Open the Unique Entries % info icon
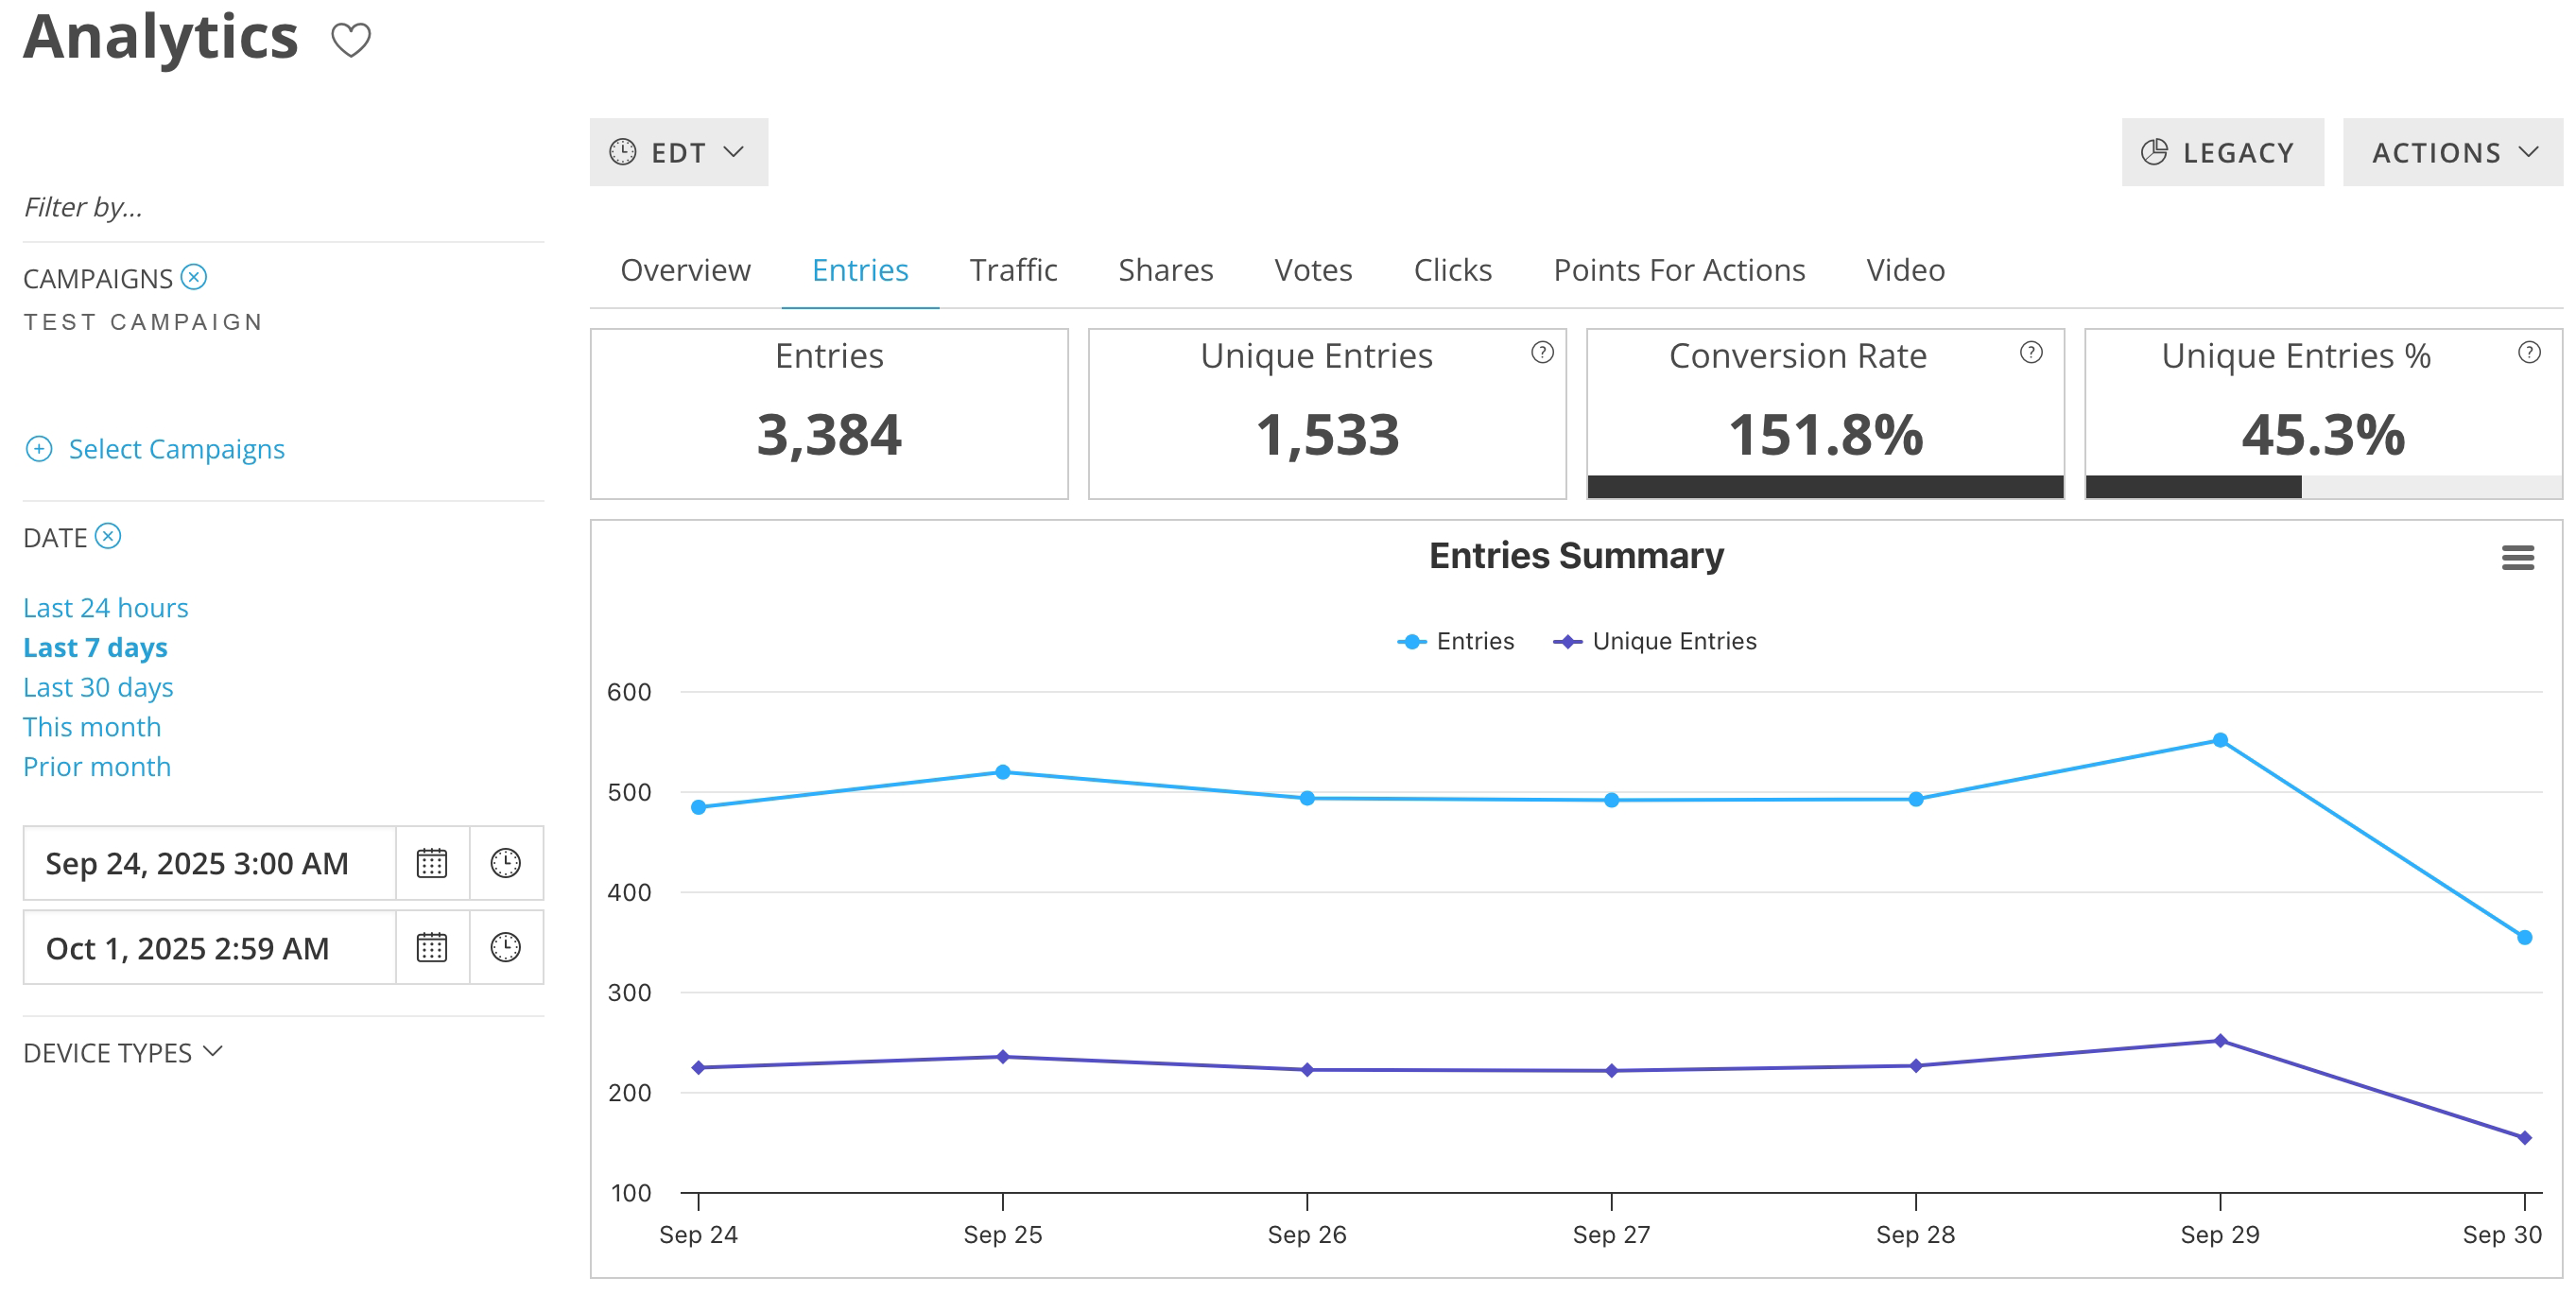The width and height of the screenshot is (2576, 1295). (2529, 352)
